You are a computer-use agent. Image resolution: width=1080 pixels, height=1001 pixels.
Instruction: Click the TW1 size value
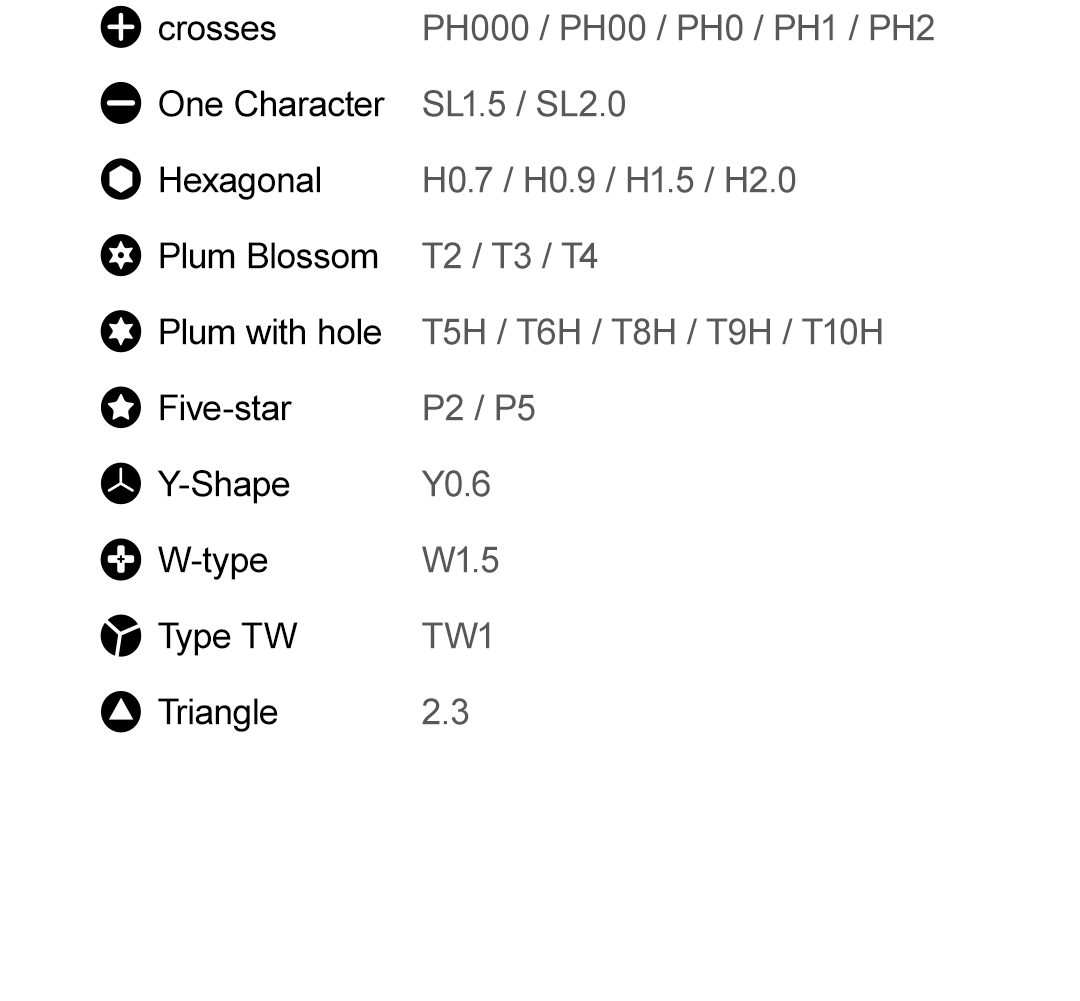click(457, 637)
